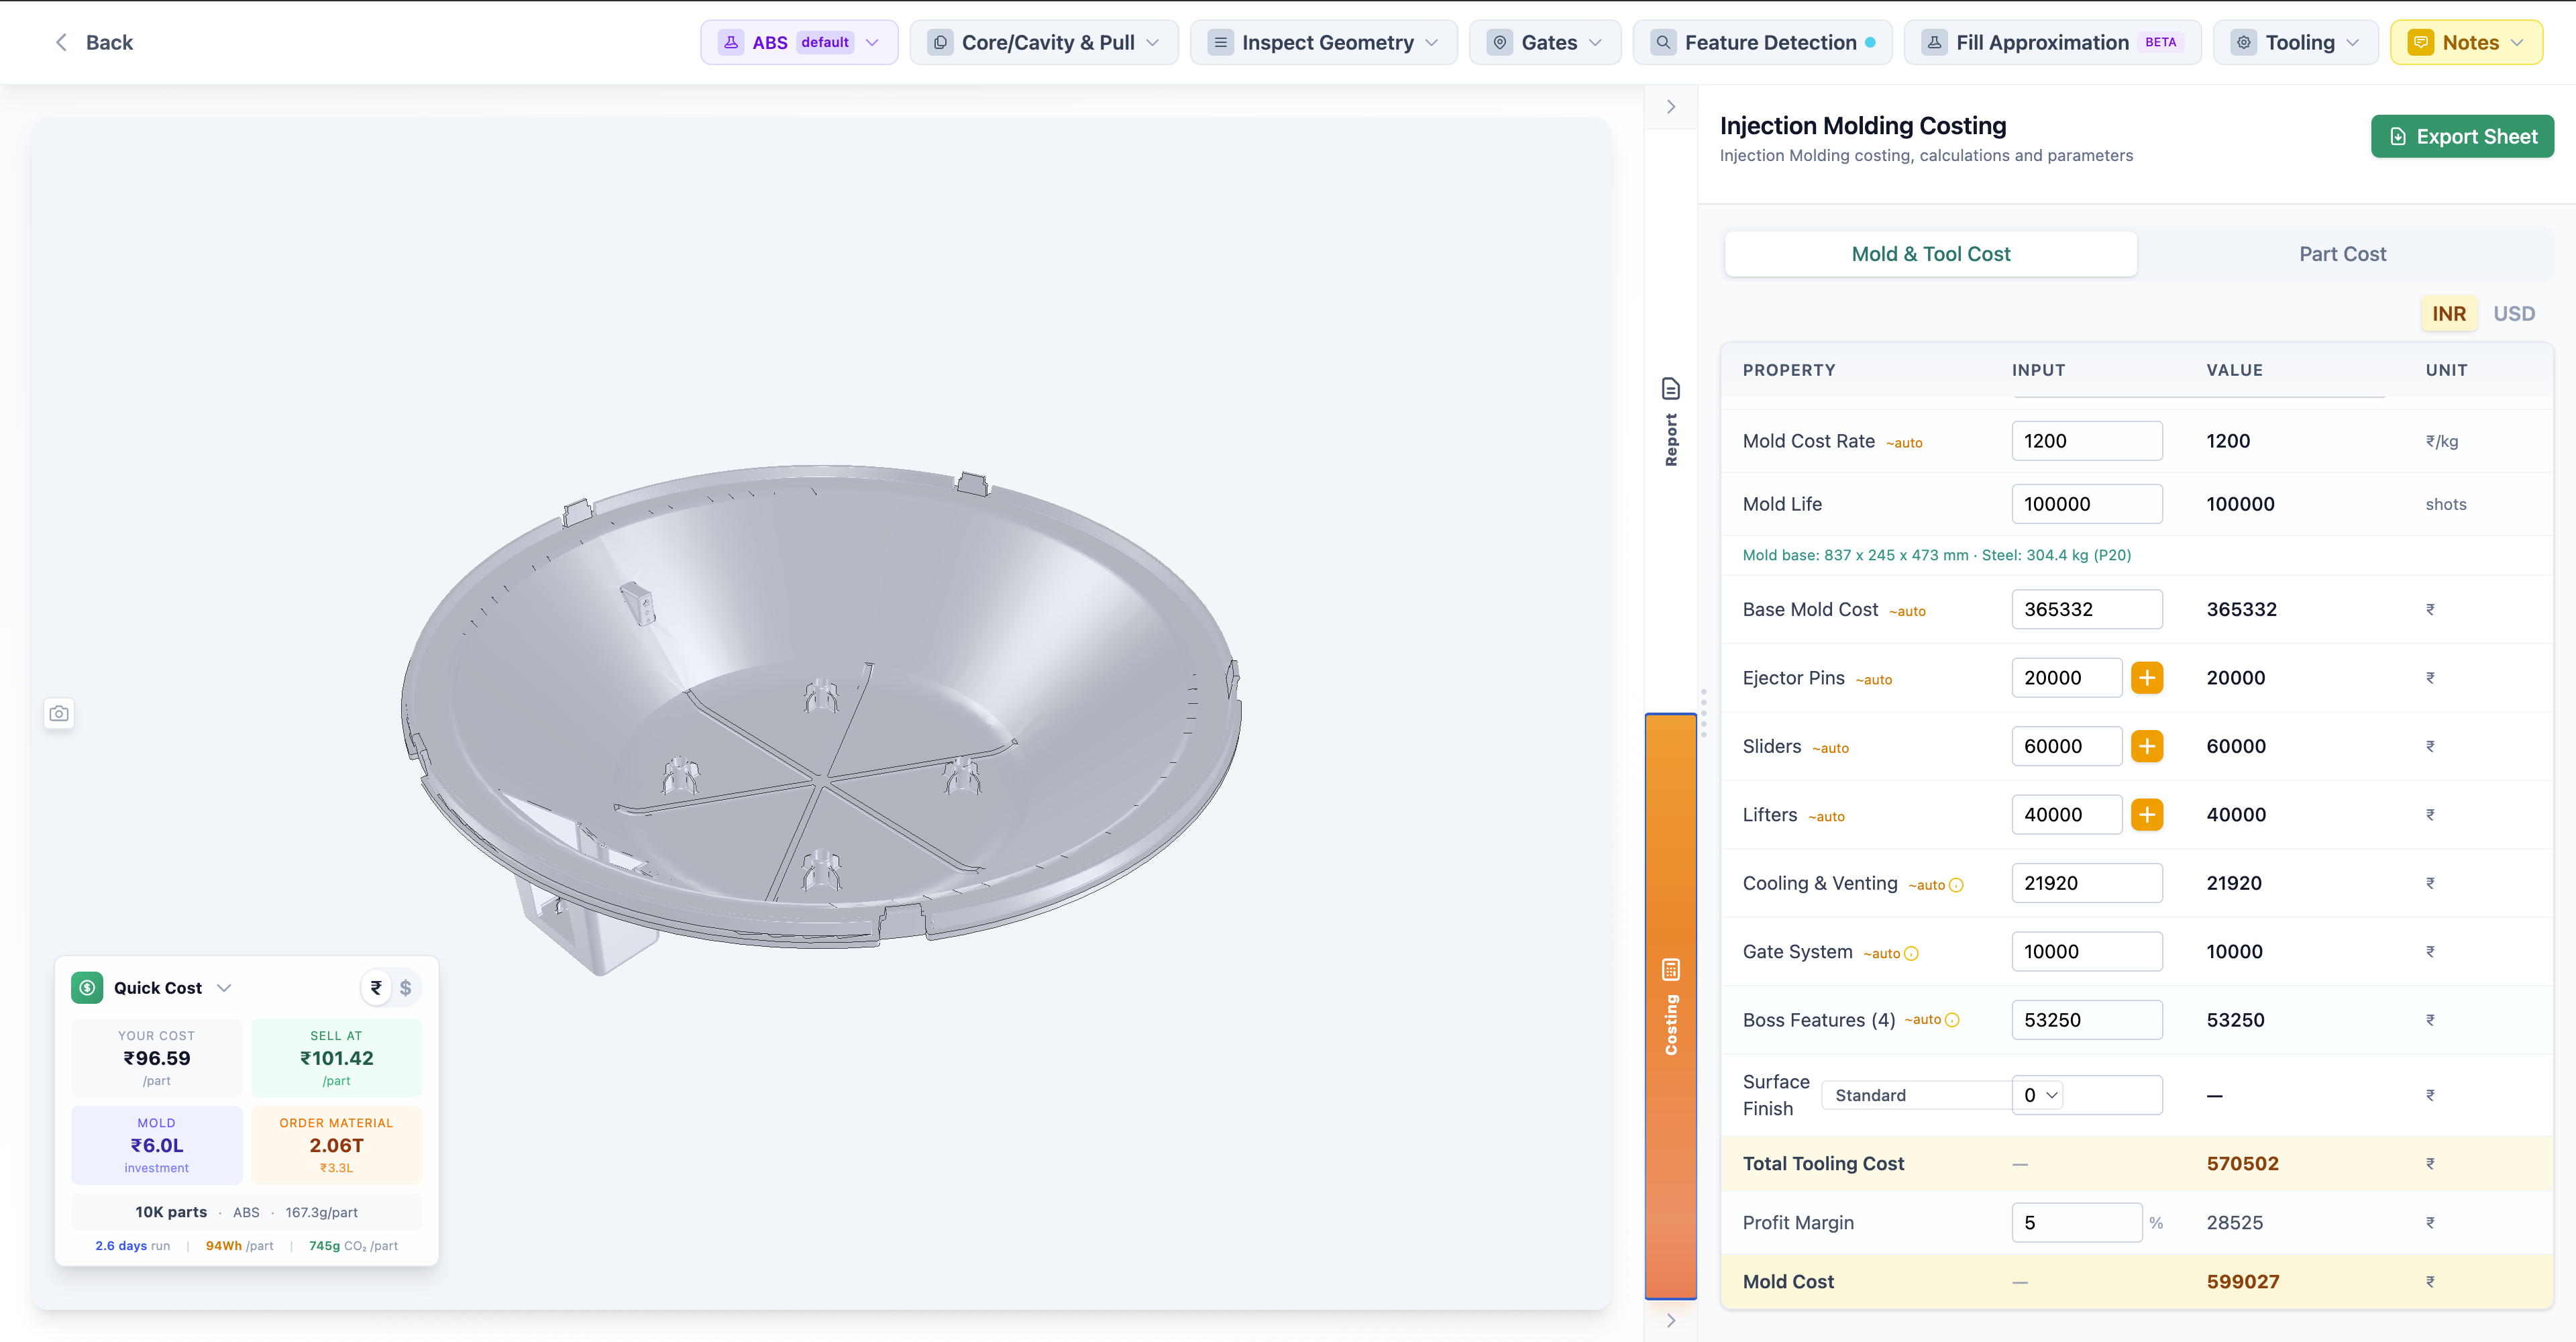This screenshot has height=1342, width=2576.
Task: Click the plus icon beside Ejector Pins
Action: point(2147,677)
